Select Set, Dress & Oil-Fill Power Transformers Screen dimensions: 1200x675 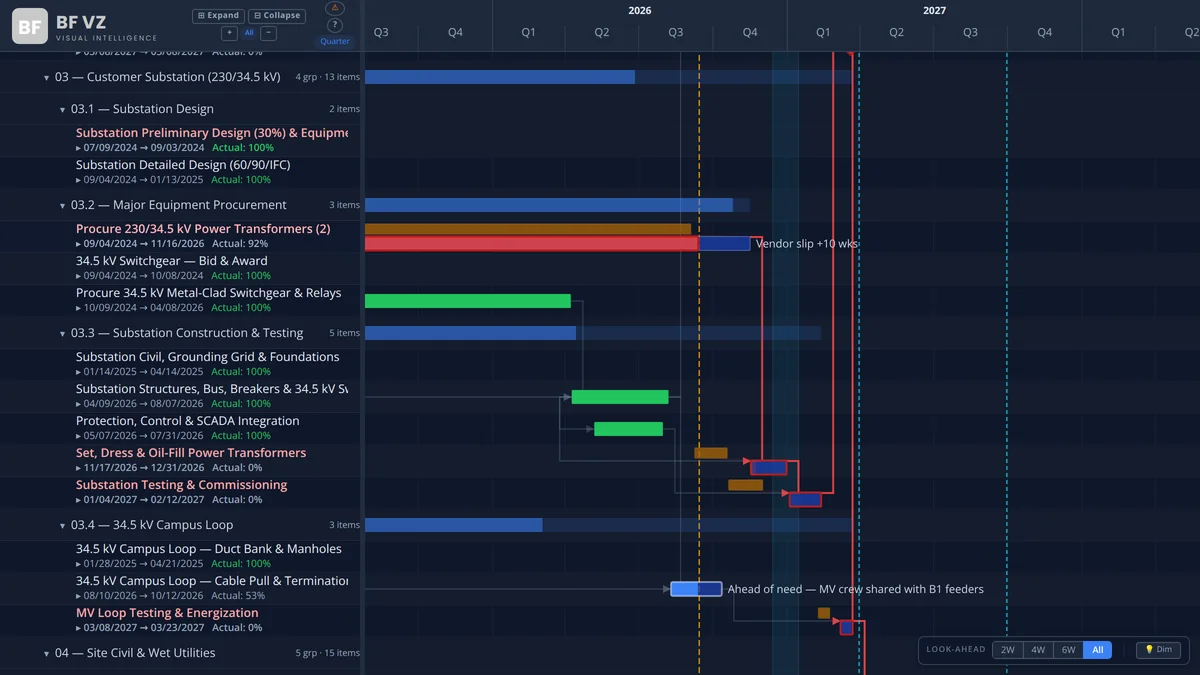tap(191, 453)
